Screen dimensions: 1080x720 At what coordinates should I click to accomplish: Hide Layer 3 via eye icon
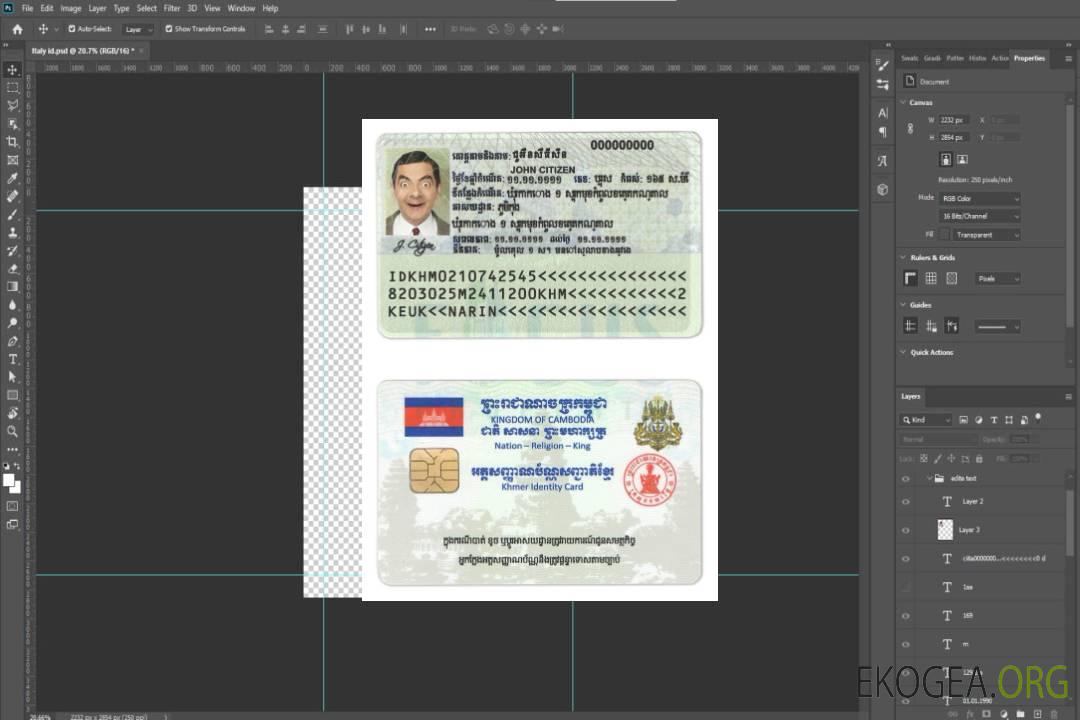tap(906, 531)
